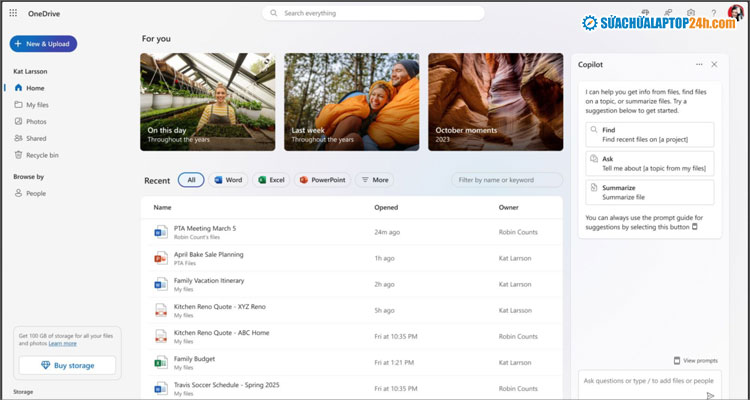Click the Filter by name or keyword field

[507, 180]
